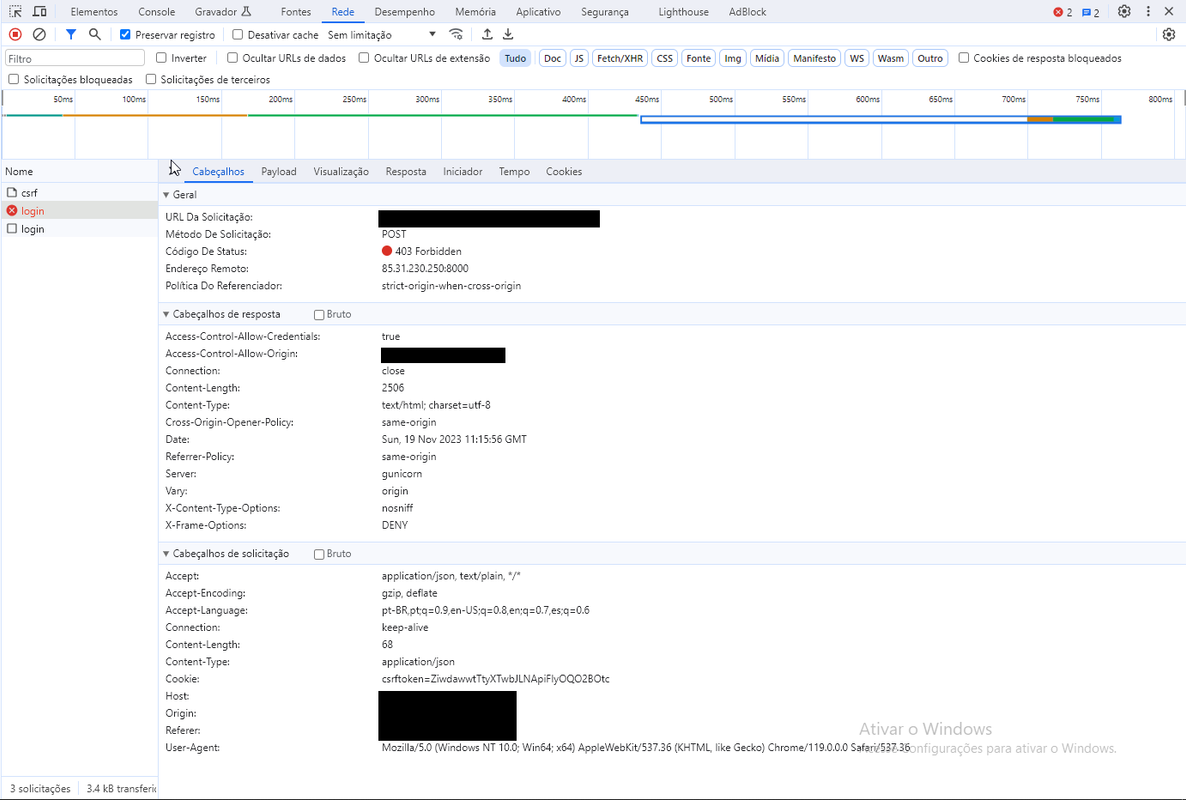Open the AdBlock tab
1186x800 pixels.
pyautogui.click(x=747, y=12)
